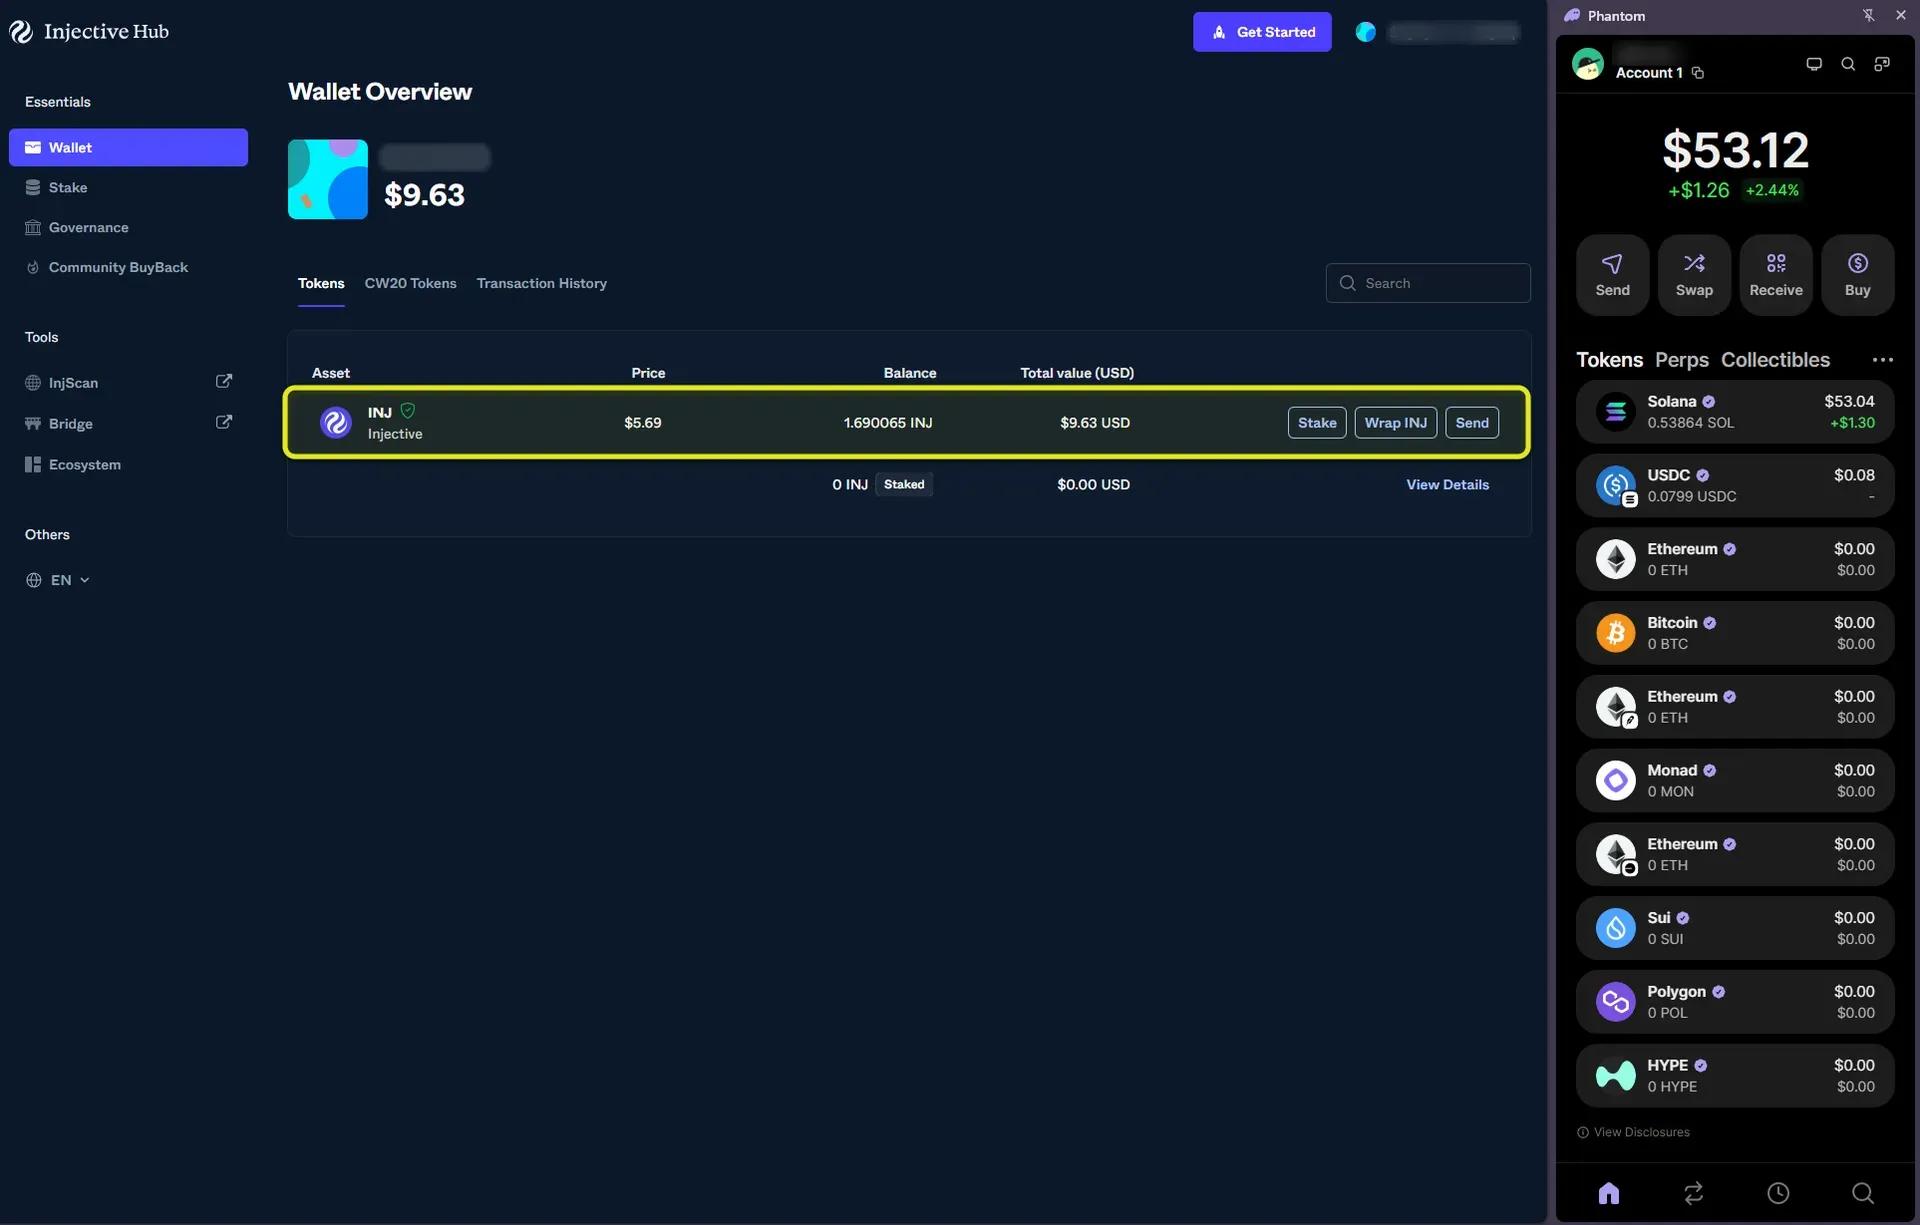Switch to Collectibles tab in Phantom
The width and height of the screenshot is (1920, 1225).
[x=1775, y=360]
